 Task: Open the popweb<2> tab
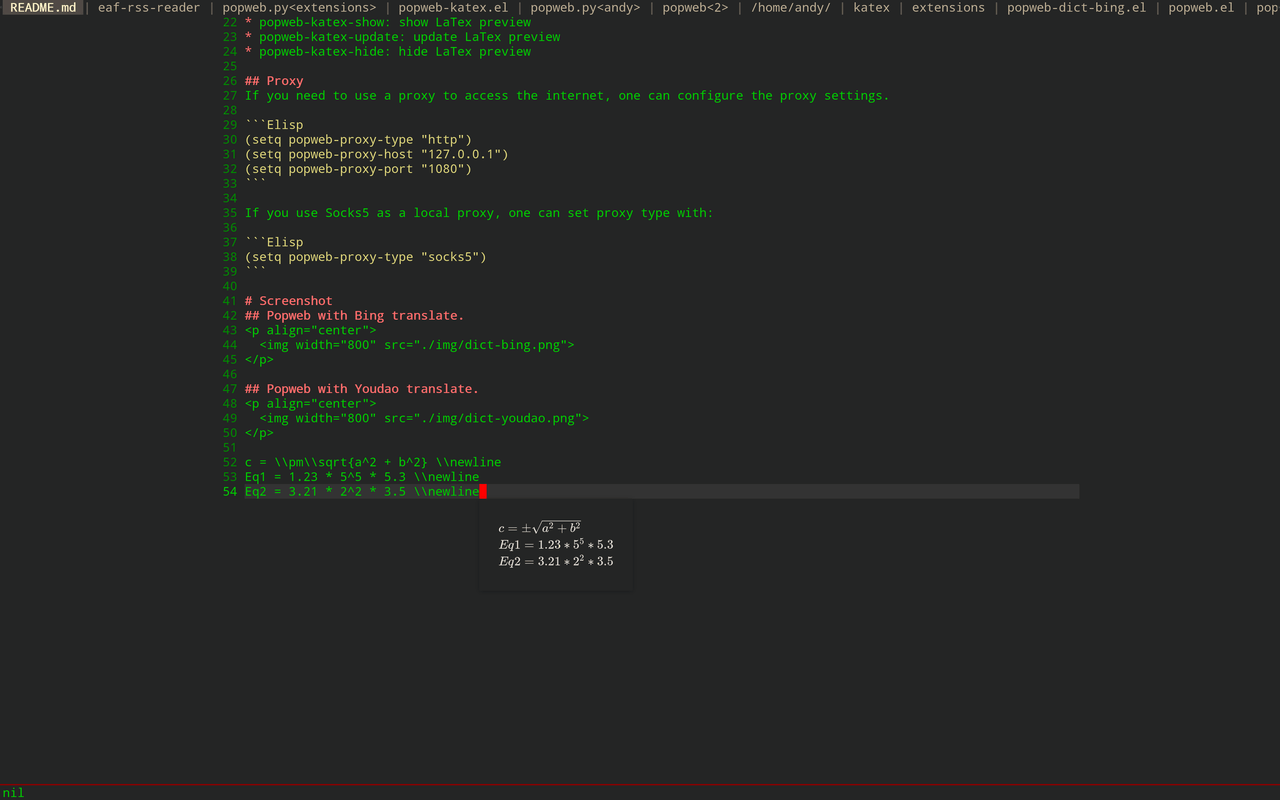(x=695, y=7)
